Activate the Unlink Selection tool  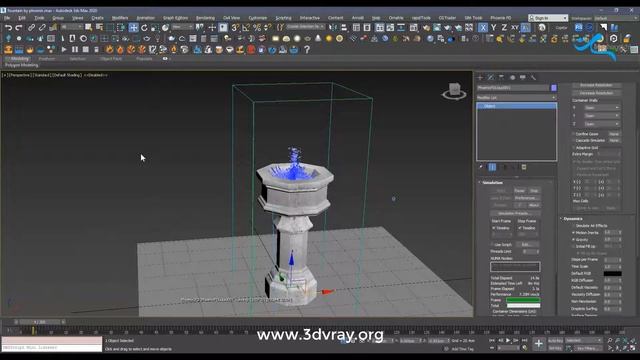tap(42, 28)
